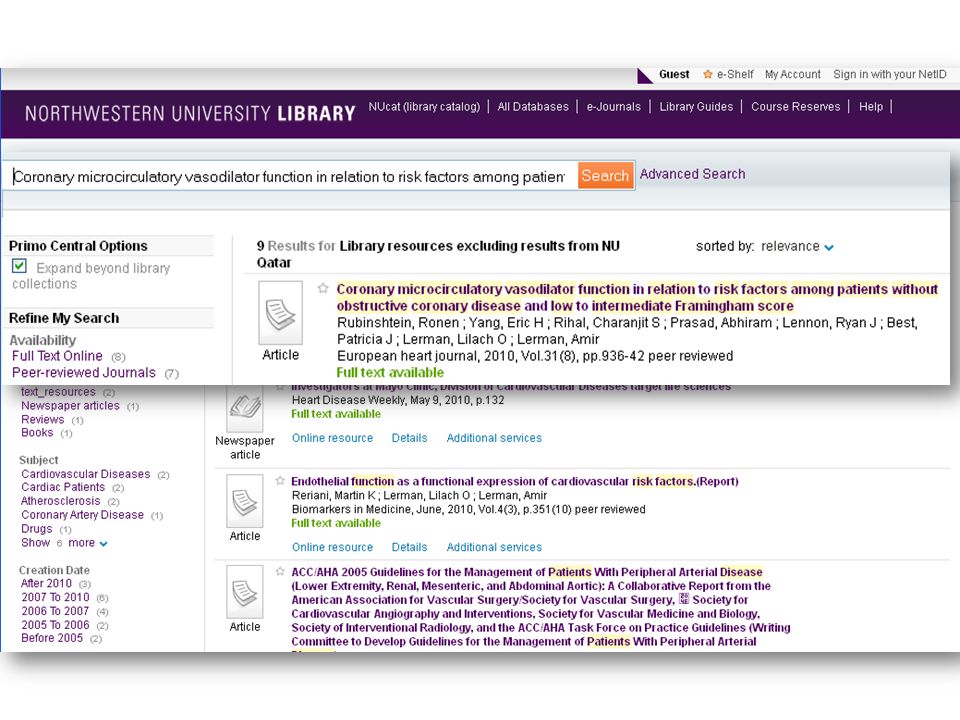
Task: Filter subject Atherosclerosis
Action: 61,501
